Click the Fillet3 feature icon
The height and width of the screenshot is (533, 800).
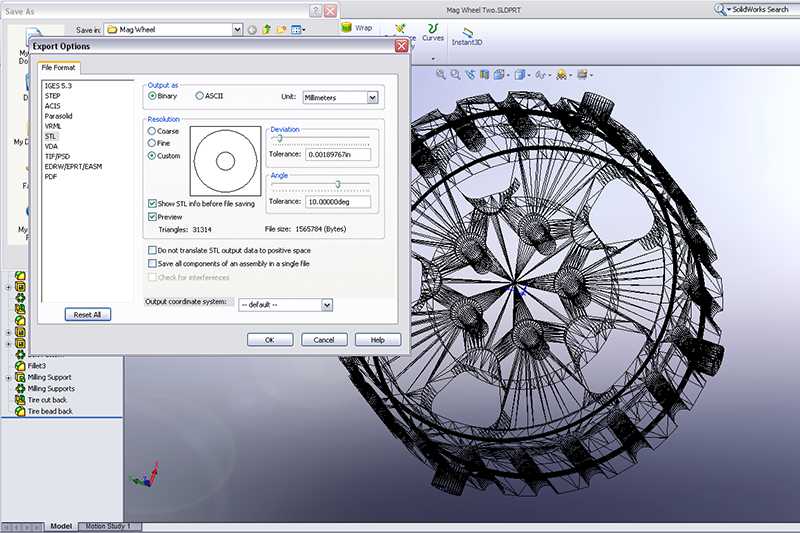tap(20, 366)
